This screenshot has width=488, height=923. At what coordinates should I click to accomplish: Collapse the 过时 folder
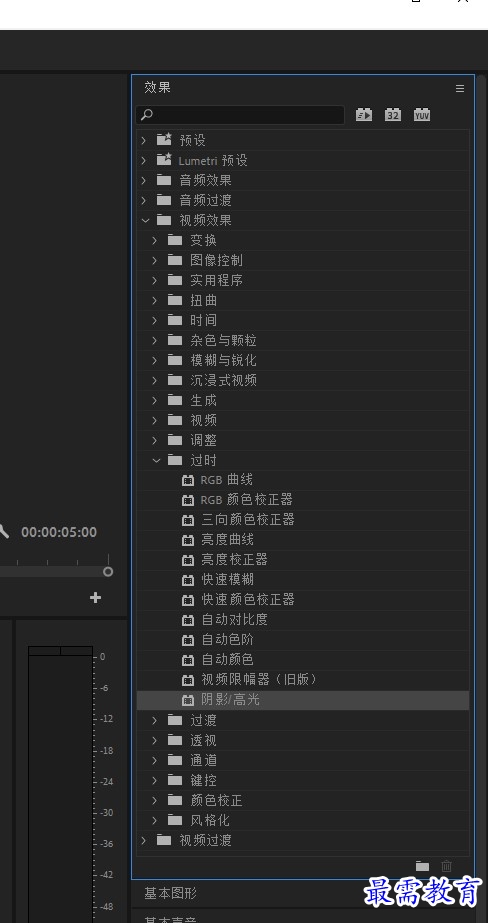(x=156, y=460)
